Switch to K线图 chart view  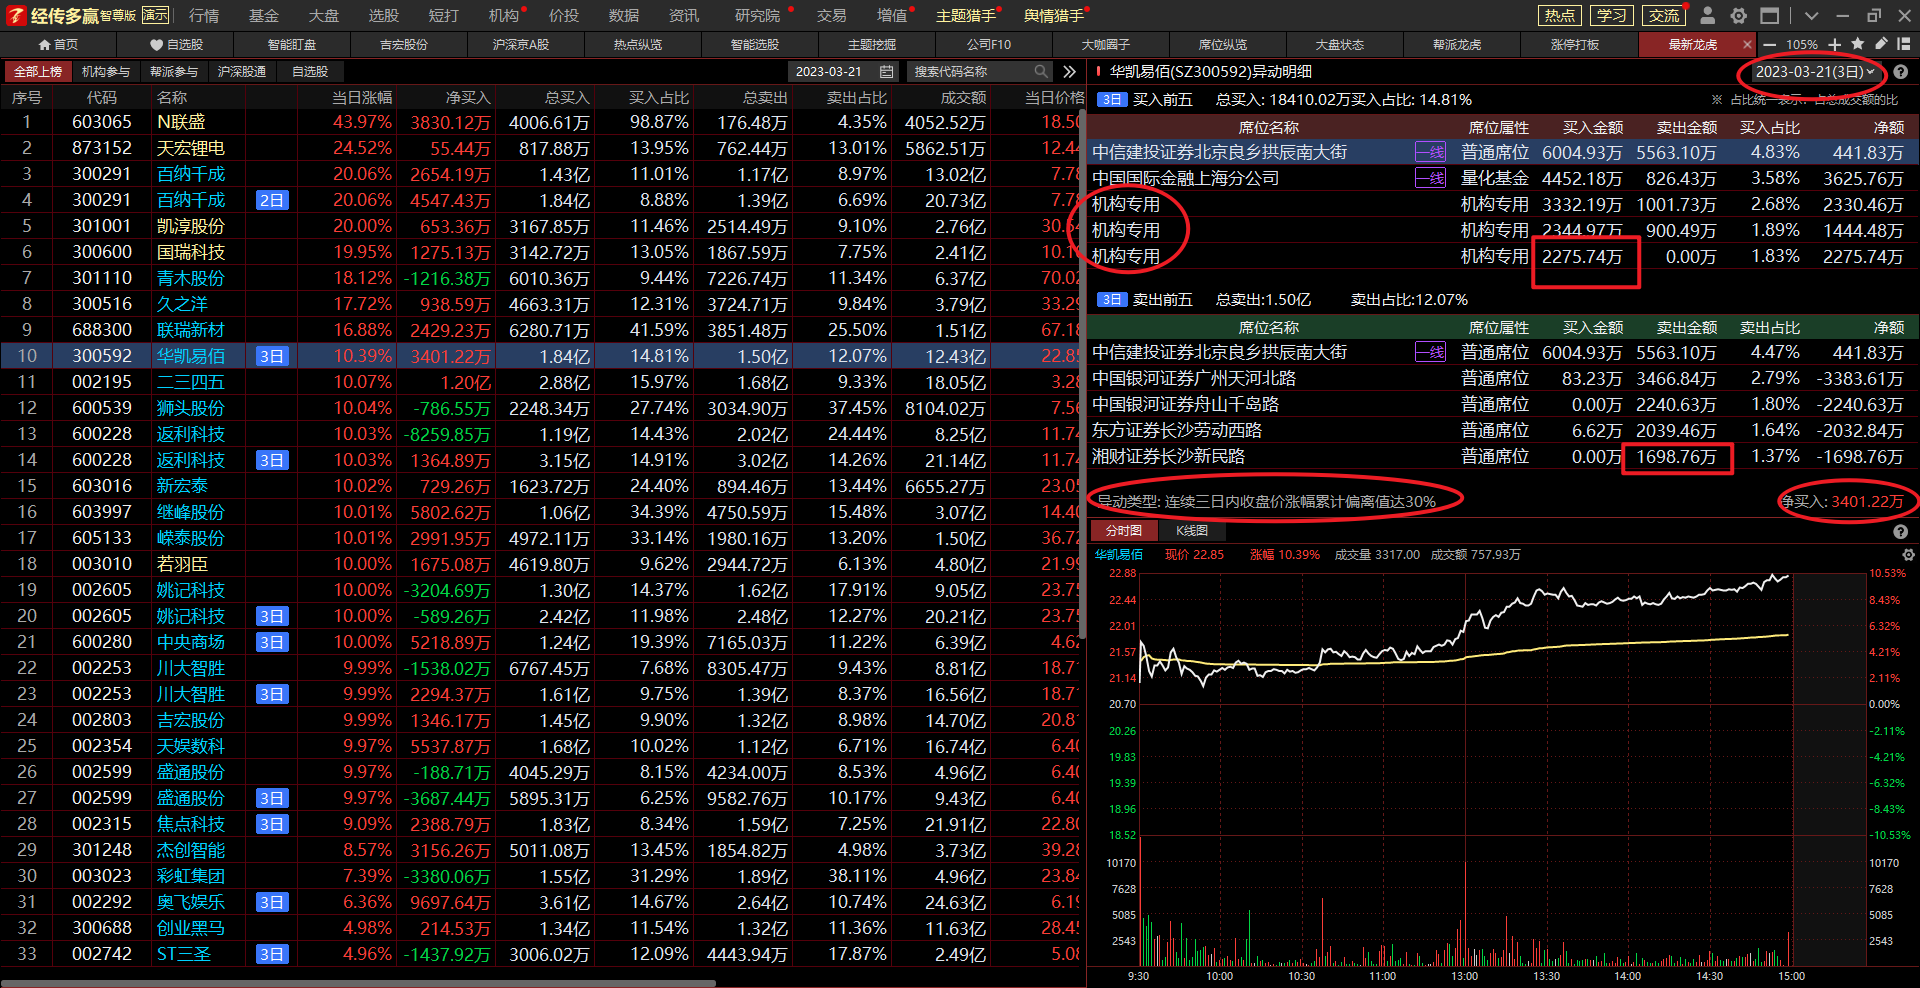point(1192,531)
